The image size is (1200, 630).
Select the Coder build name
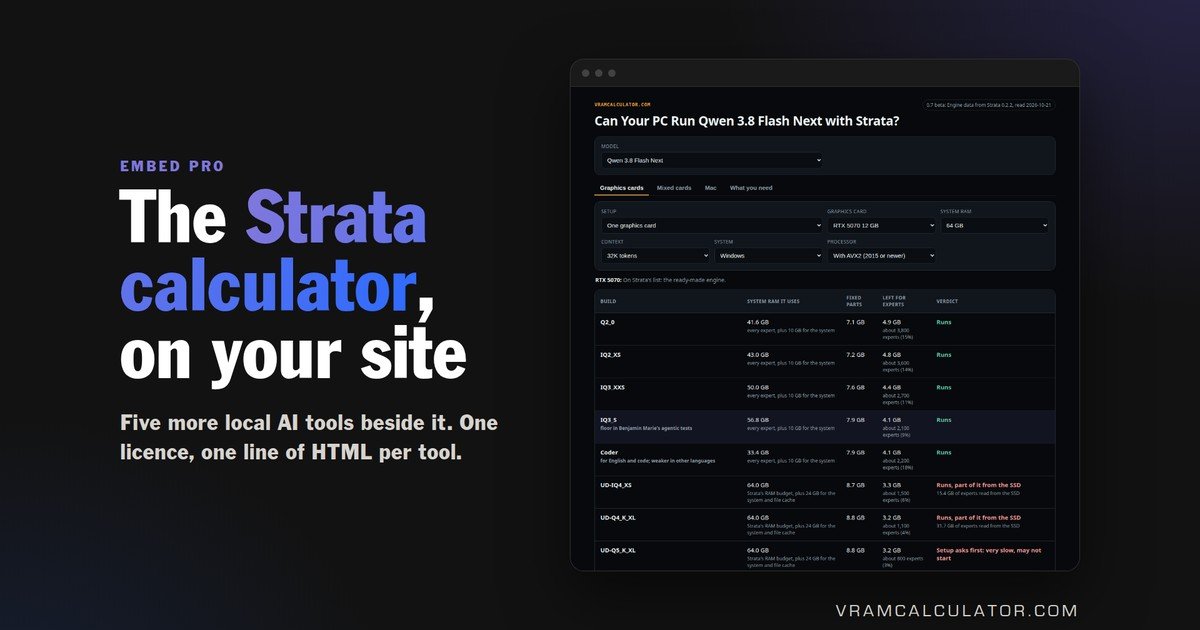(x=609, y=452)
